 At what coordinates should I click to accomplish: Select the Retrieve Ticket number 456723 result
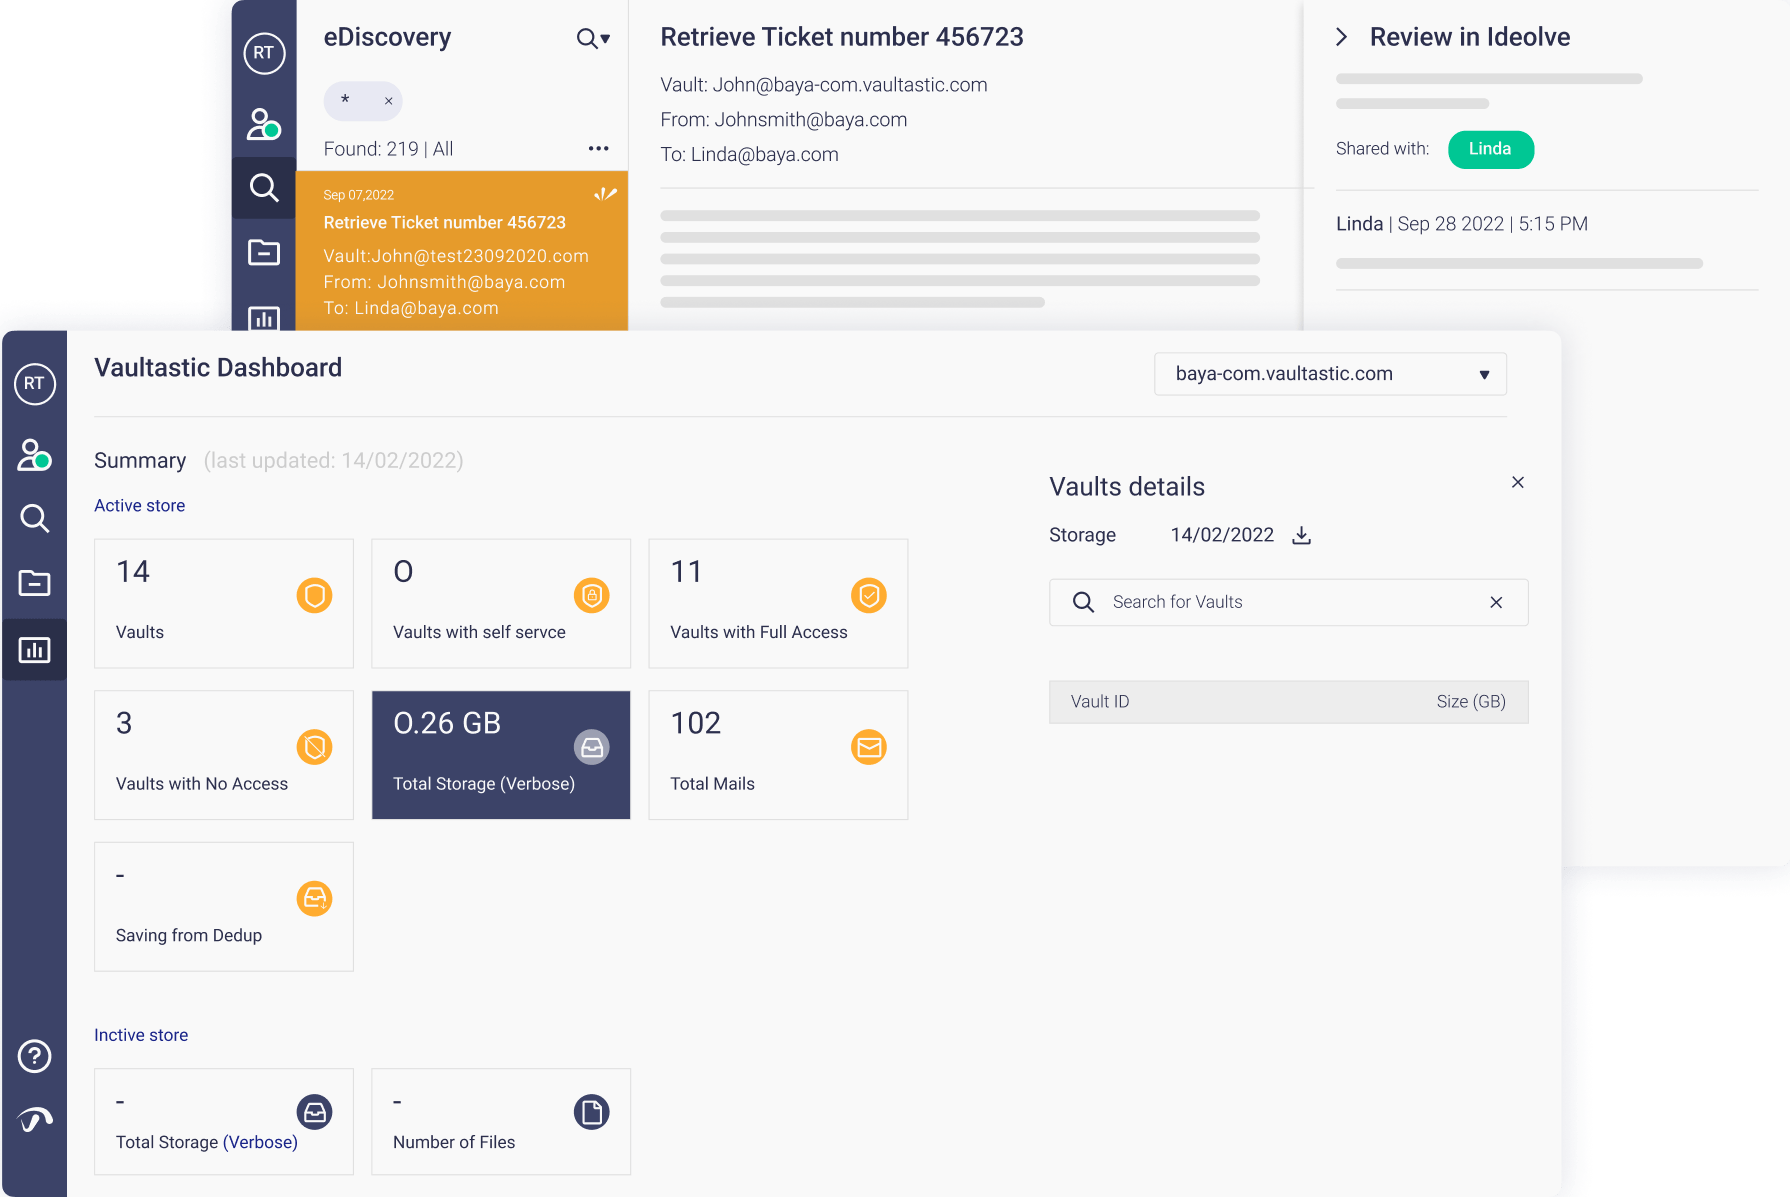461,251
